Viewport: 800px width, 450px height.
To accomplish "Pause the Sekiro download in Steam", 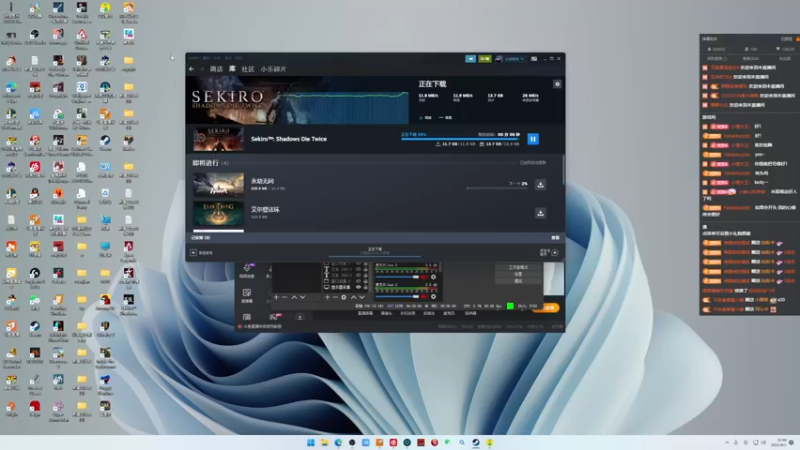I will click(533, 139).
